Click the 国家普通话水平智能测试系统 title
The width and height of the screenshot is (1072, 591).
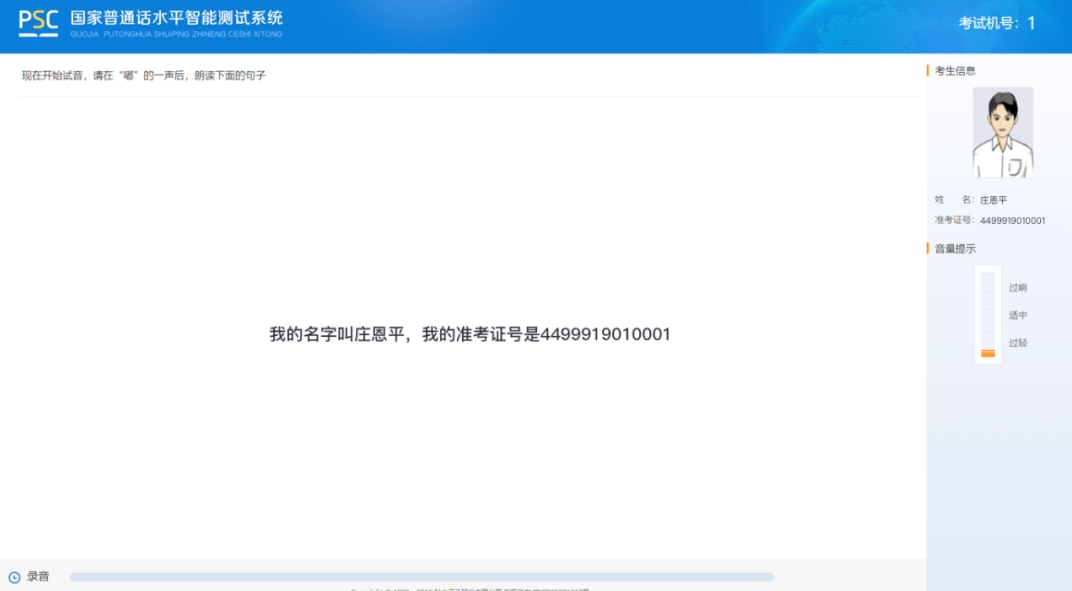[176, 18]
